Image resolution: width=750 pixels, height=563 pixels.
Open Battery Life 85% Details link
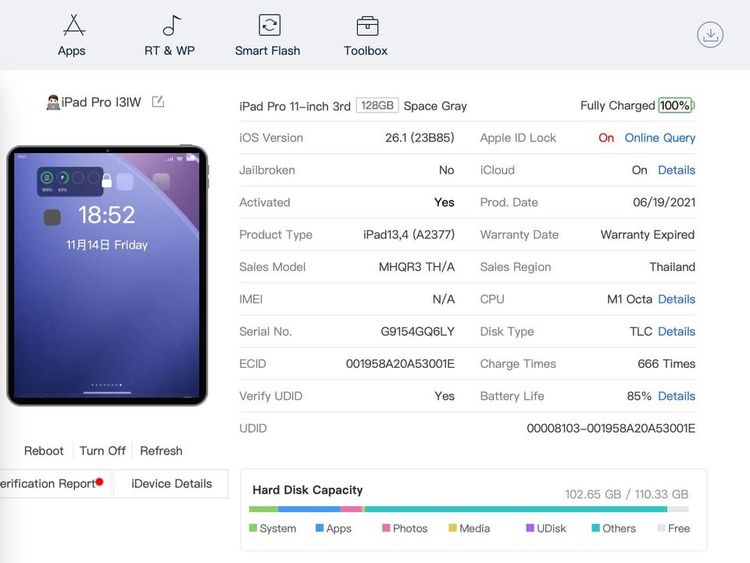tap(676, 396)
